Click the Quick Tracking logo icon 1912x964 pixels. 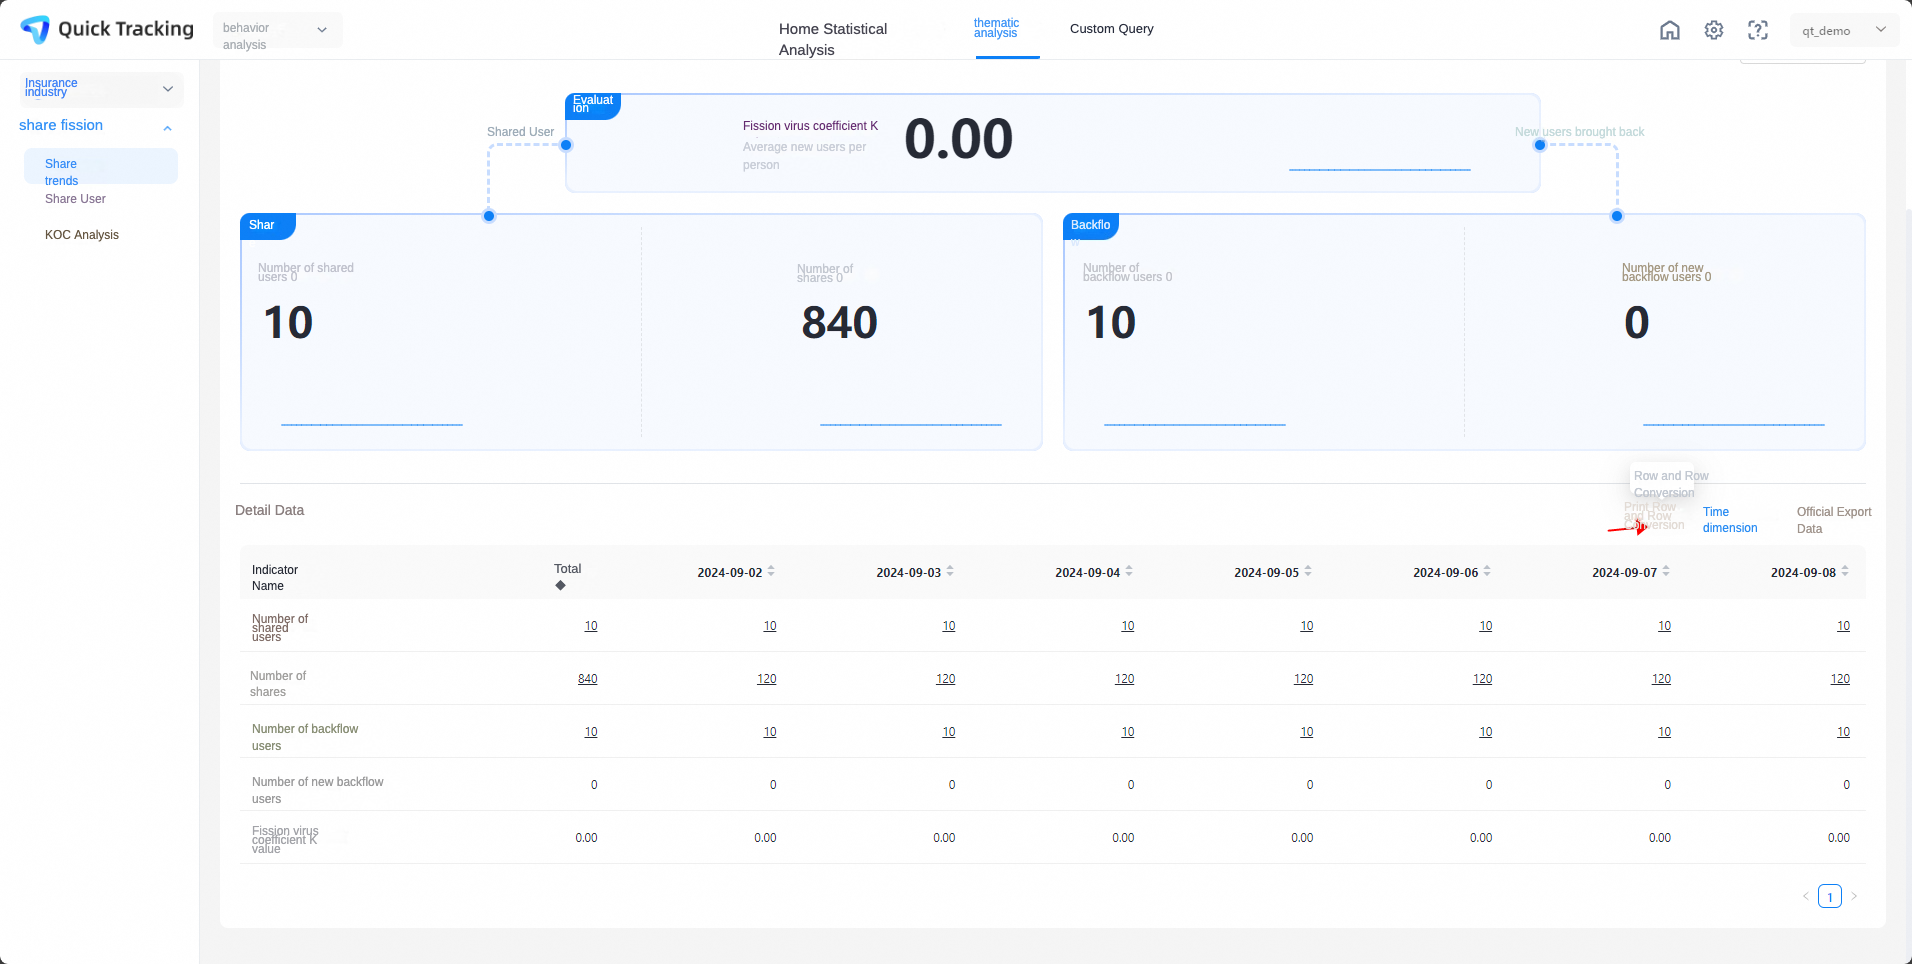tap(35, 29)
